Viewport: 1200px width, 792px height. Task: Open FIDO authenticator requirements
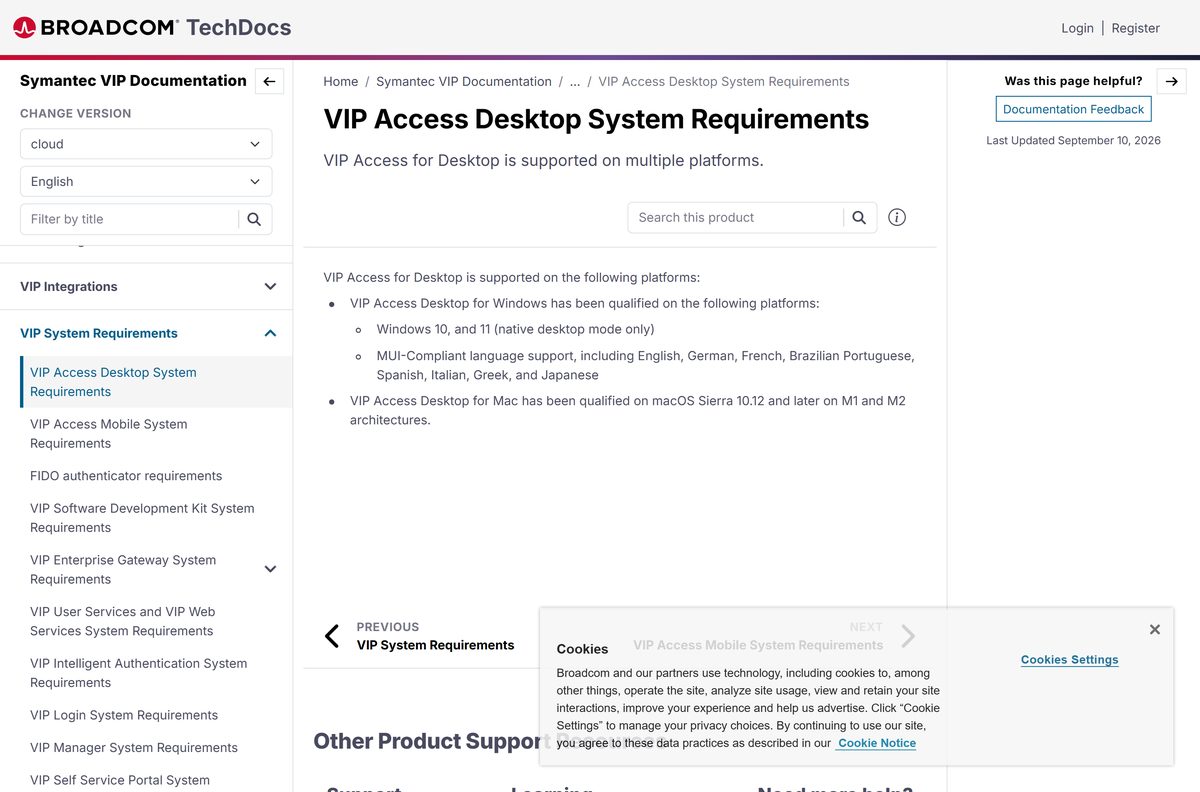(x=126, y=476)
